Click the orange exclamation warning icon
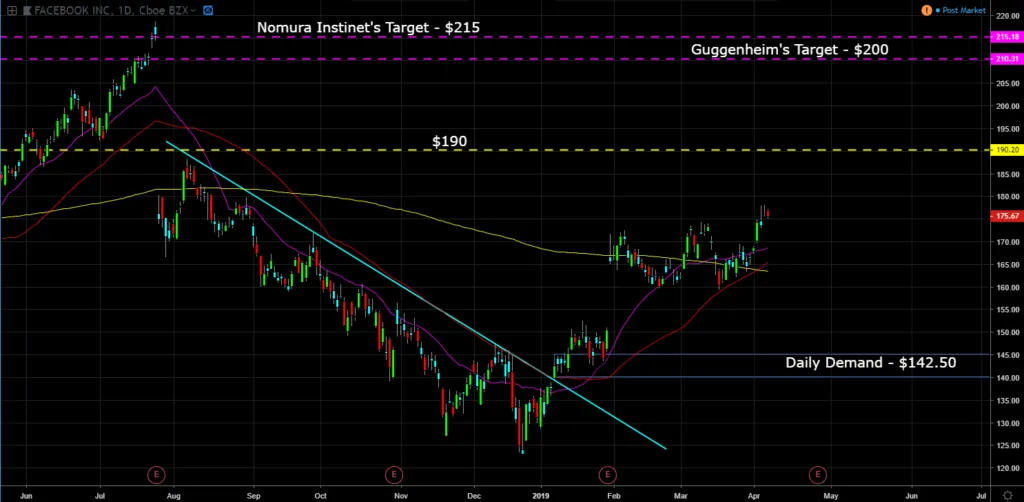Image resolution: width=1024 pixels, height=502 pixels. [x=926, y=10]
